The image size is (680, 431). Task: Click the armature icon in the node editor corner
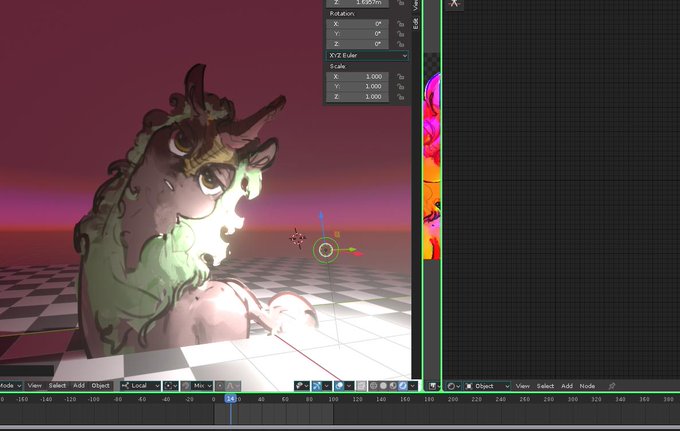[x=454, y=4]
